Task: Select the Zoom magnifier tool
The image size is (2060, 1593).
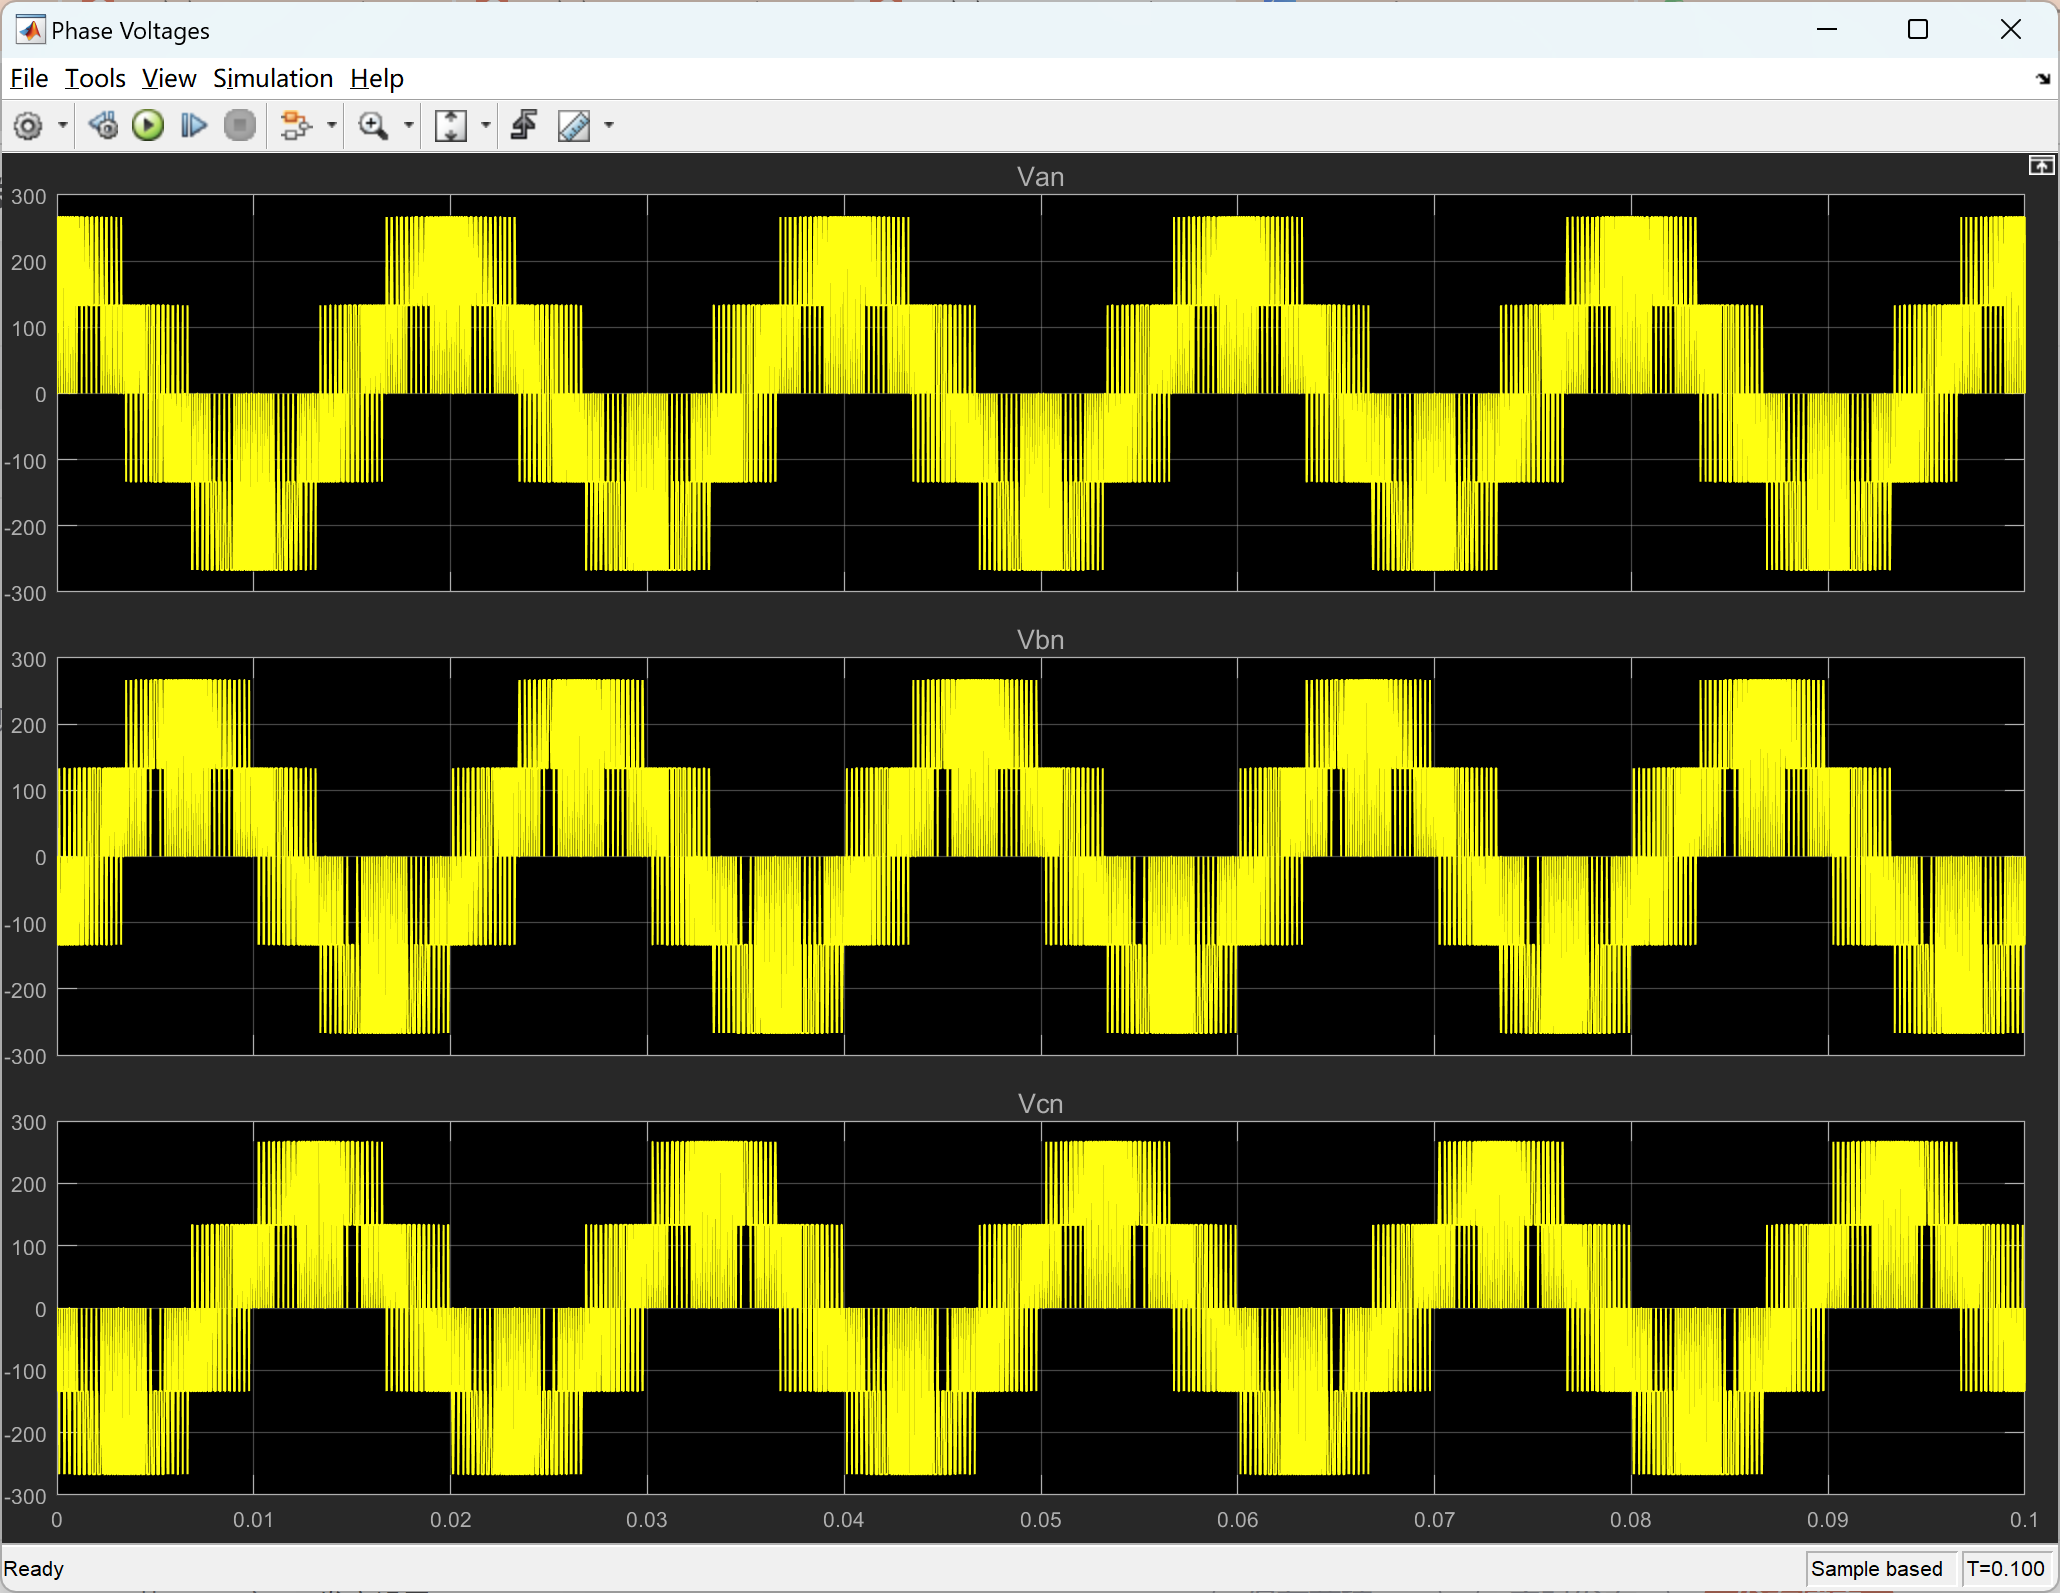Action: (x=373, y=126)
